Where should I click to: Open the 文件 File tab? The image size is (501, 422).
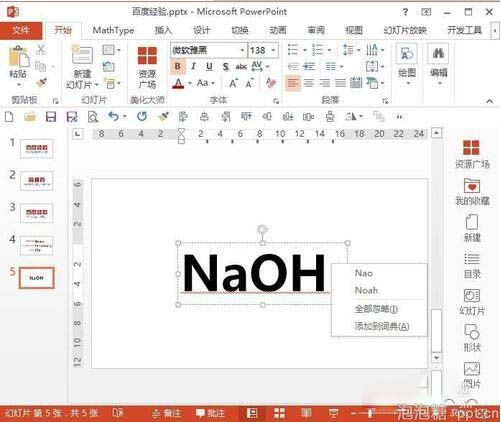21,31
